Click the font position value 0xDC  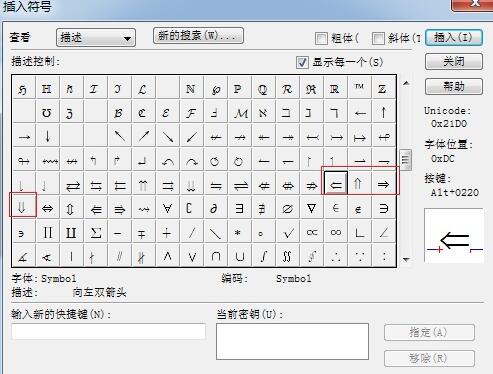[x=443, y=158]
